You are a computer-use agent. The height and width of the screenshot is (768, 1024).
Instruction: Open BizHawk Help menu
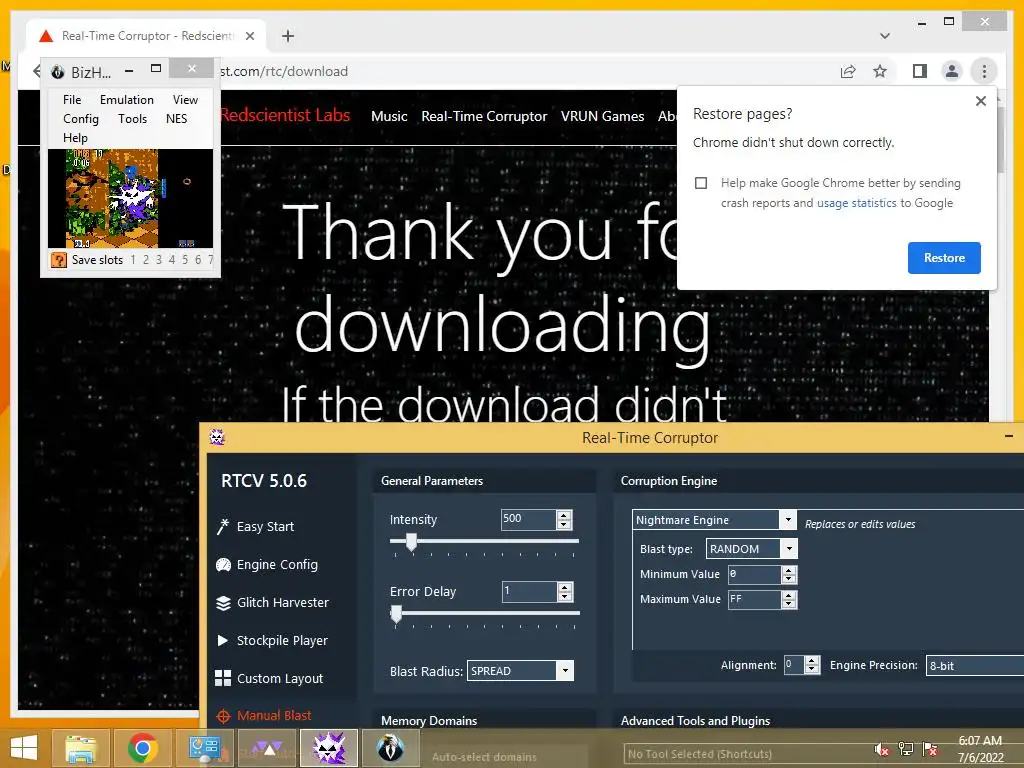[75, 138]
